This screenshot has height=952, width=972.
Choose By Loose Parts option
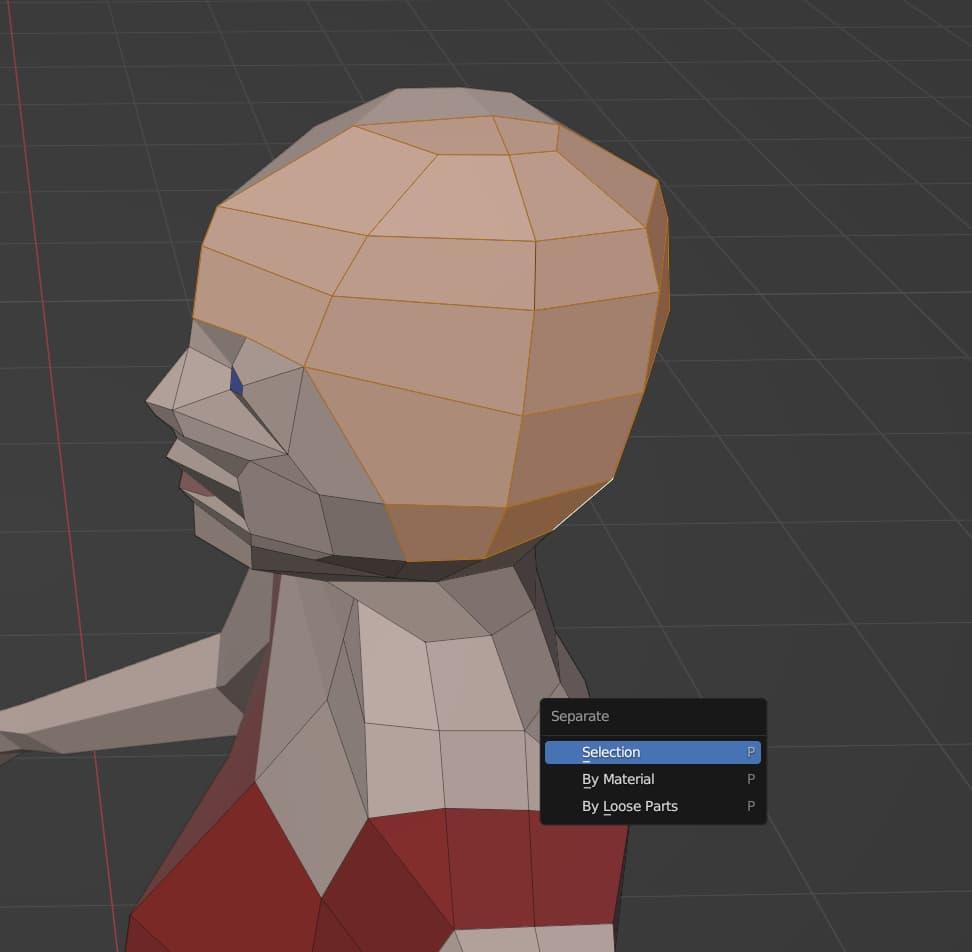click(653, 806)
